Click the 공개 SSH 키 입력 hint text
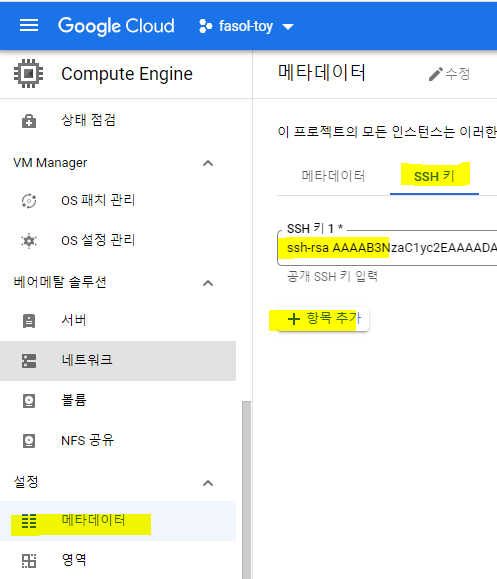Viewport: 497px width, 579px height. tap(332, 276)
